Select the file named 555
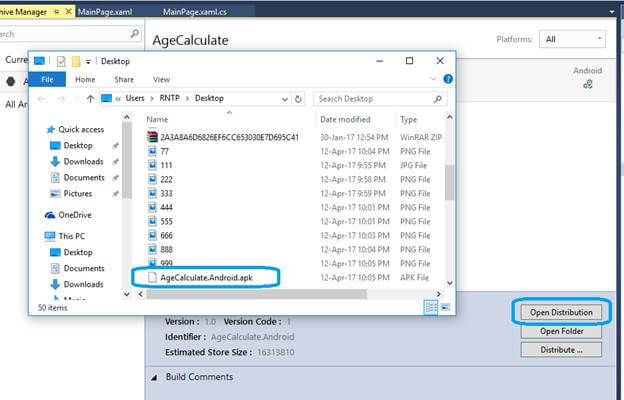The width and height of the screenshot is (624, 400). 160,221
